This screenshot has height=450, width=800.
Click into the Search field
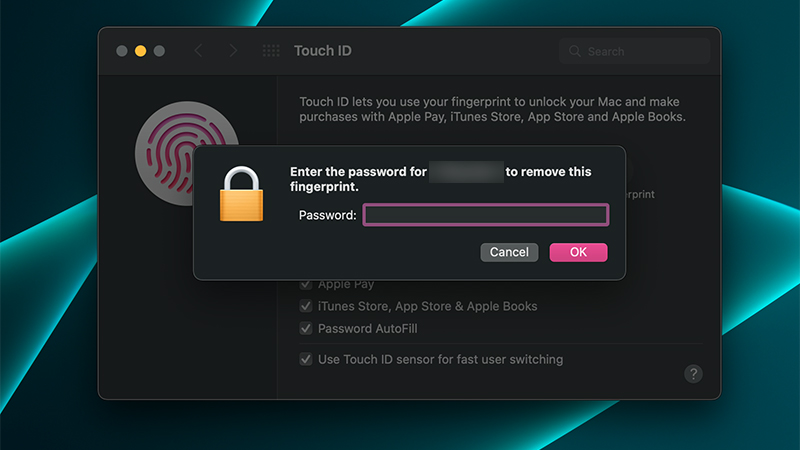640,51
